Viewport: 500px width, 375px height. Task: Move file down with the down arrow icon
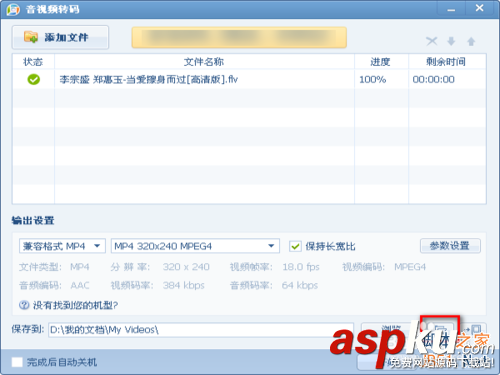pos(451,41)
